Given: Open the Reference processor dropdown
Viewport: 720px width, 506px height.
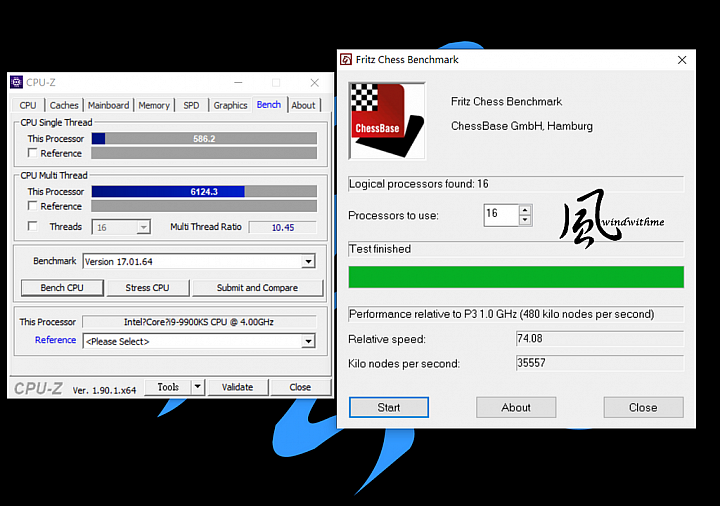Looking at the screenshot, I should 309,341.
